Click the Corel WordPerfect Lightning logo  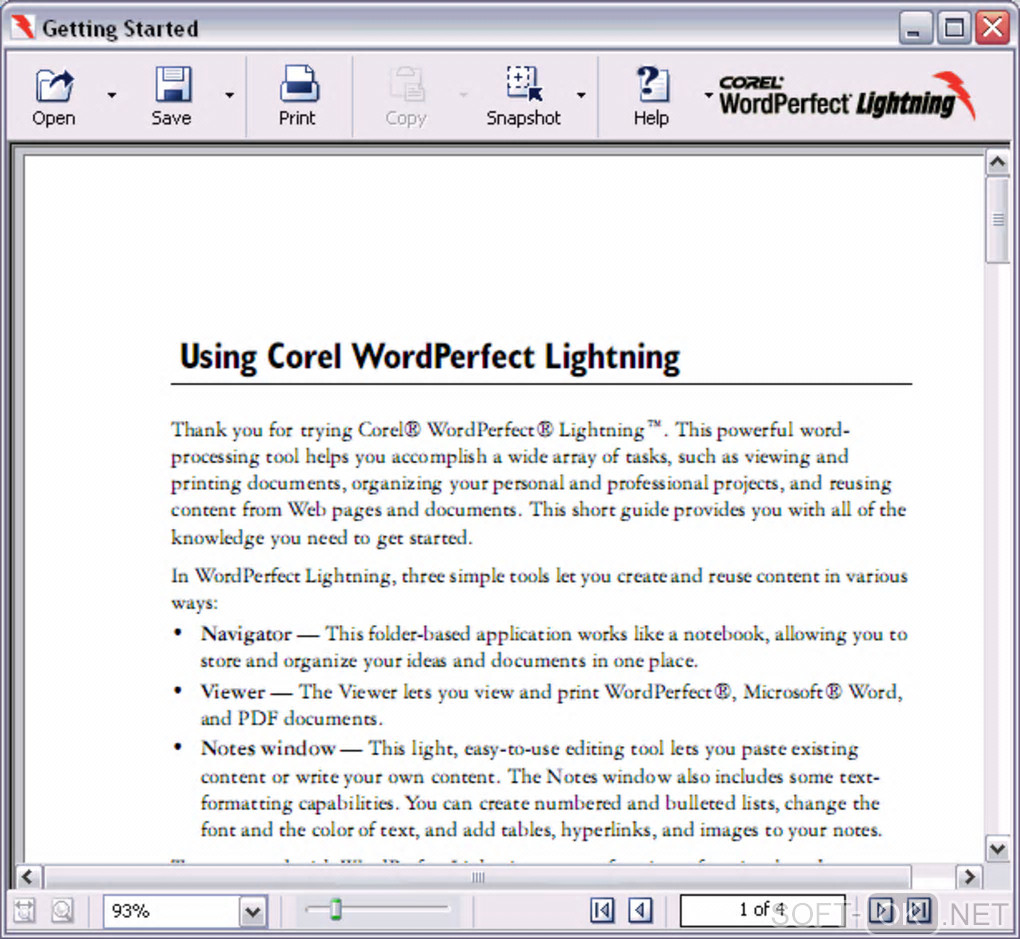pos(847,96)
